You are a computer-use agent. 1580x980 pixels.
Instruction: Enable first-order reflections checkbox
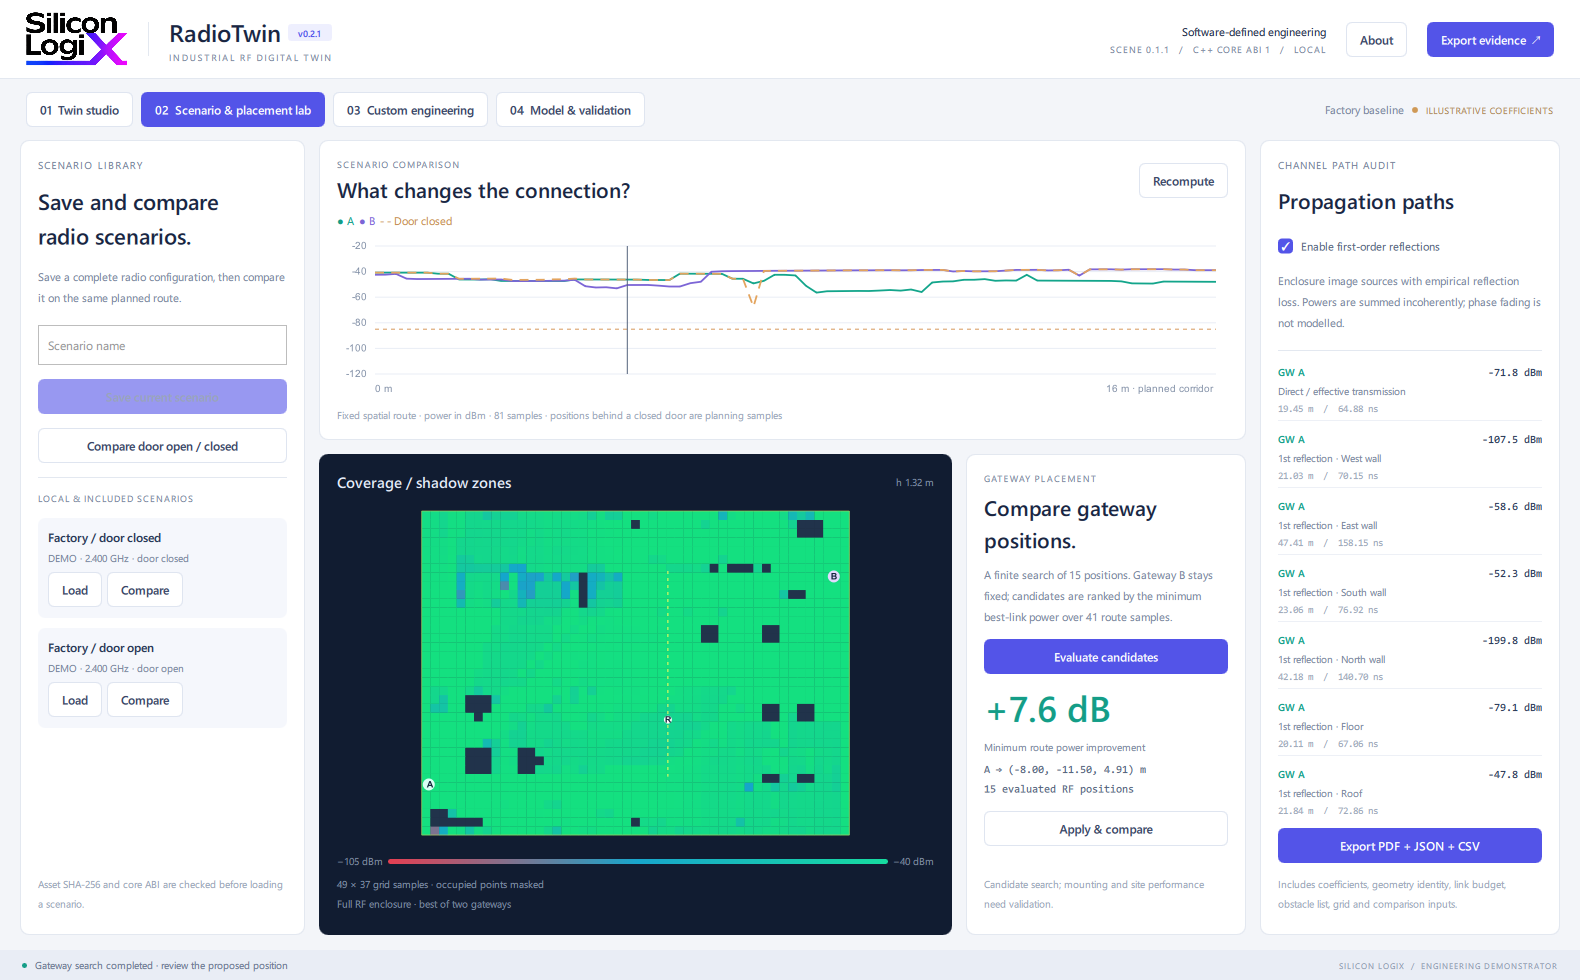[1286, 246]
